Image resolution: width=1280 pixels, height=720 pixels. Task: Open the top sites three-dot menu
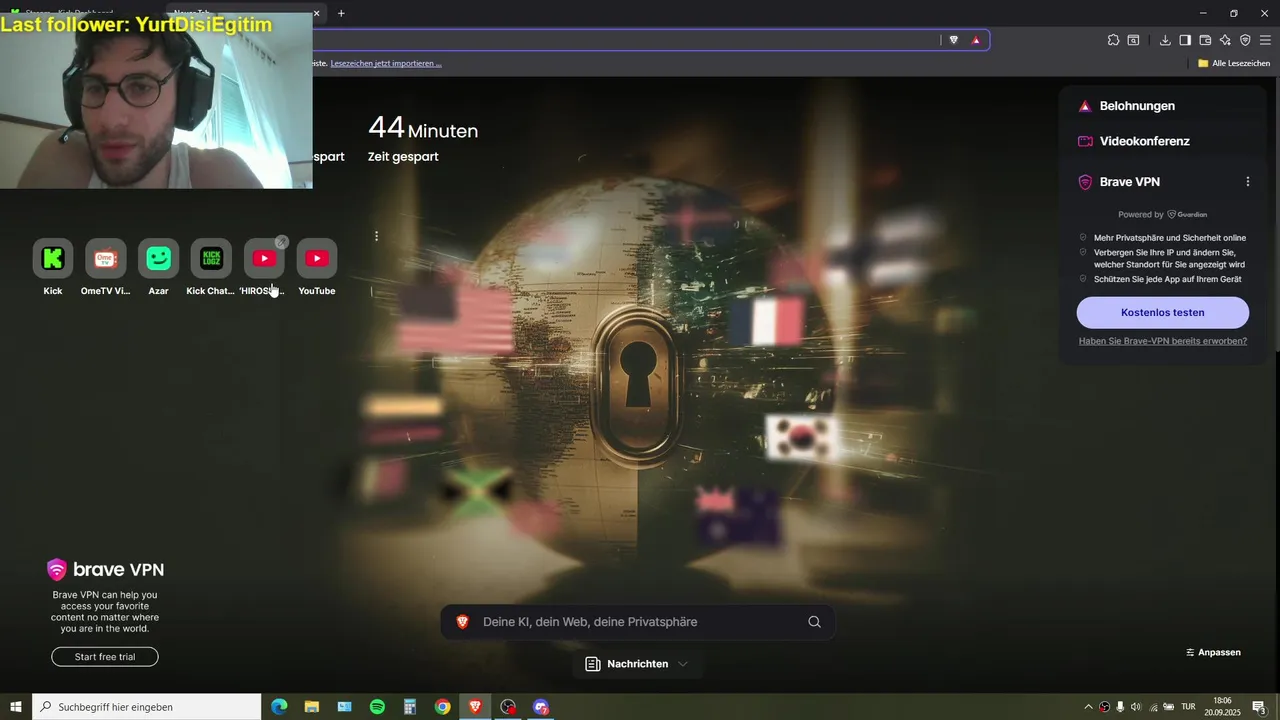coord(376,236)
